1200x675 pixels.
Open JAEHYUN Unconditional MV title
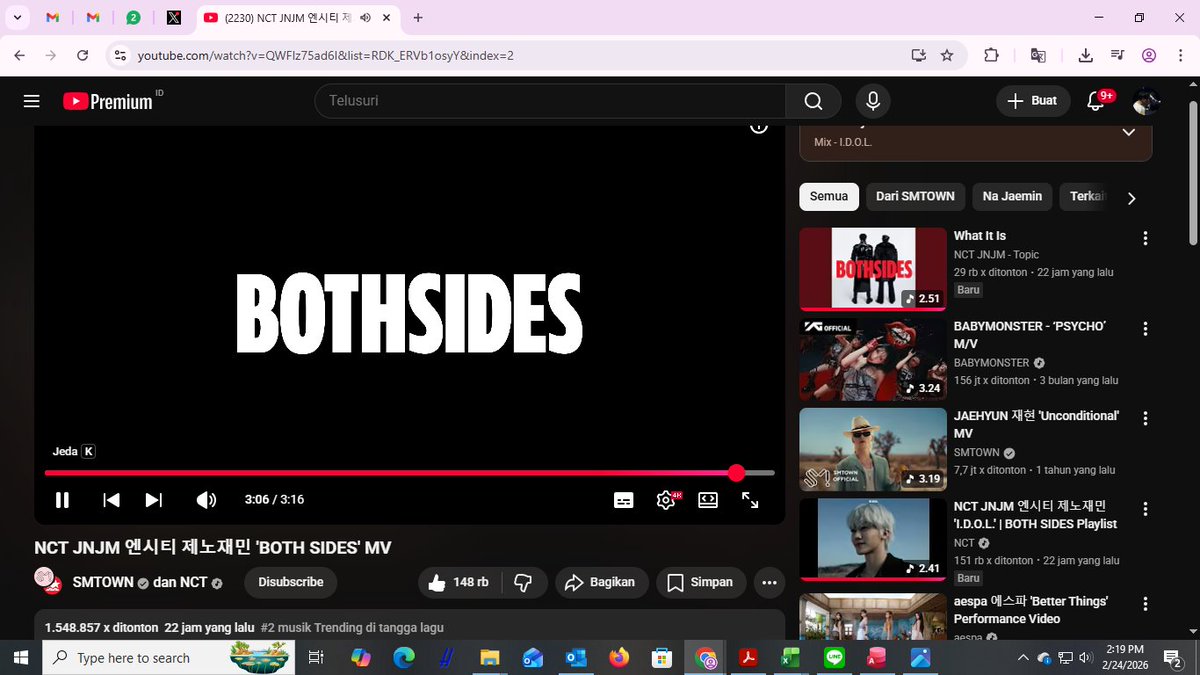1036,424
